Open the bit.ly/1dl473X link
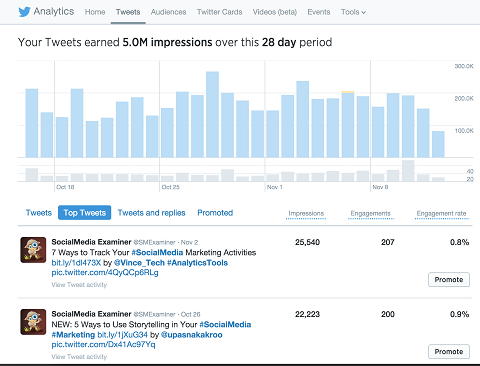Screen dimensions: 480x366 [76, 263]
